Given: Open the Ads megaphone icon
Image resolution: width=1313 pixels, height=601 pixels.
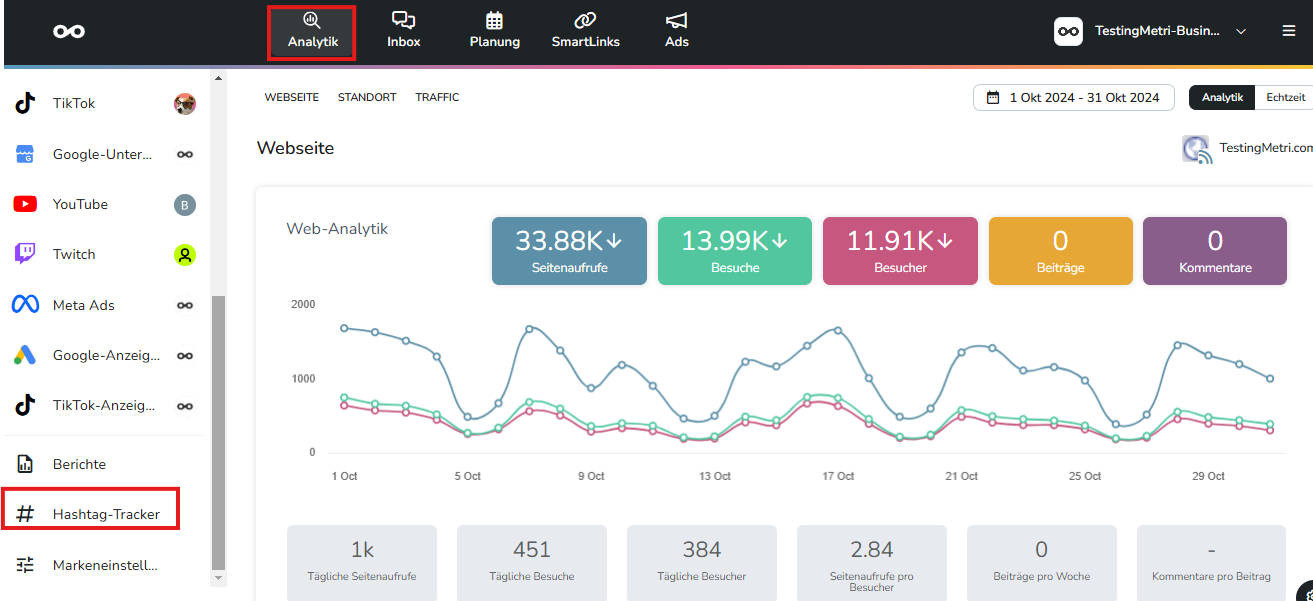Looking at the screenshot, I should [677, 20].
